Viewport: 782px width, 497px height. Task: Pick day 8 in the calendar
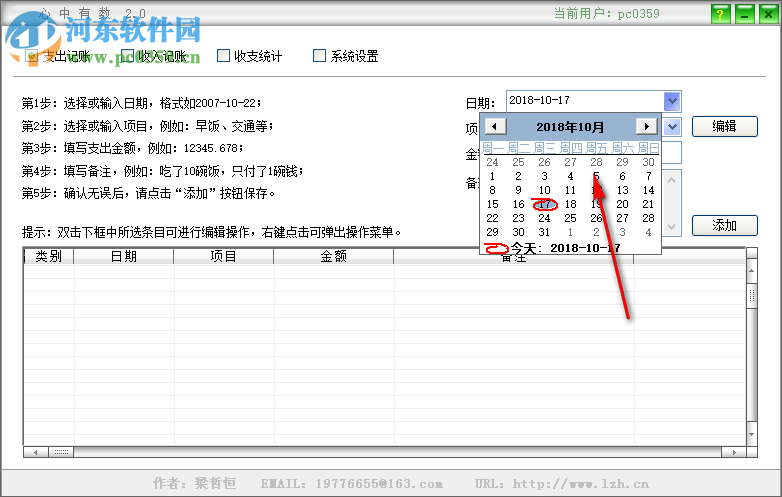[x=492, y=190]
